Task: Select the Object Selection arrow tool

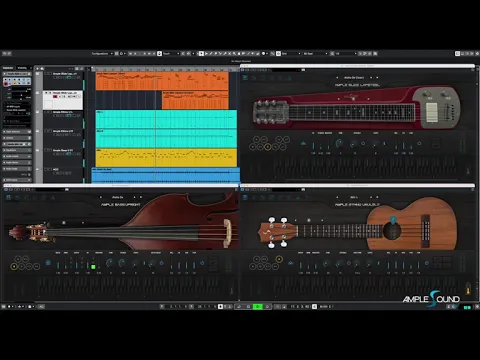Action: click(x=201, y=53)
